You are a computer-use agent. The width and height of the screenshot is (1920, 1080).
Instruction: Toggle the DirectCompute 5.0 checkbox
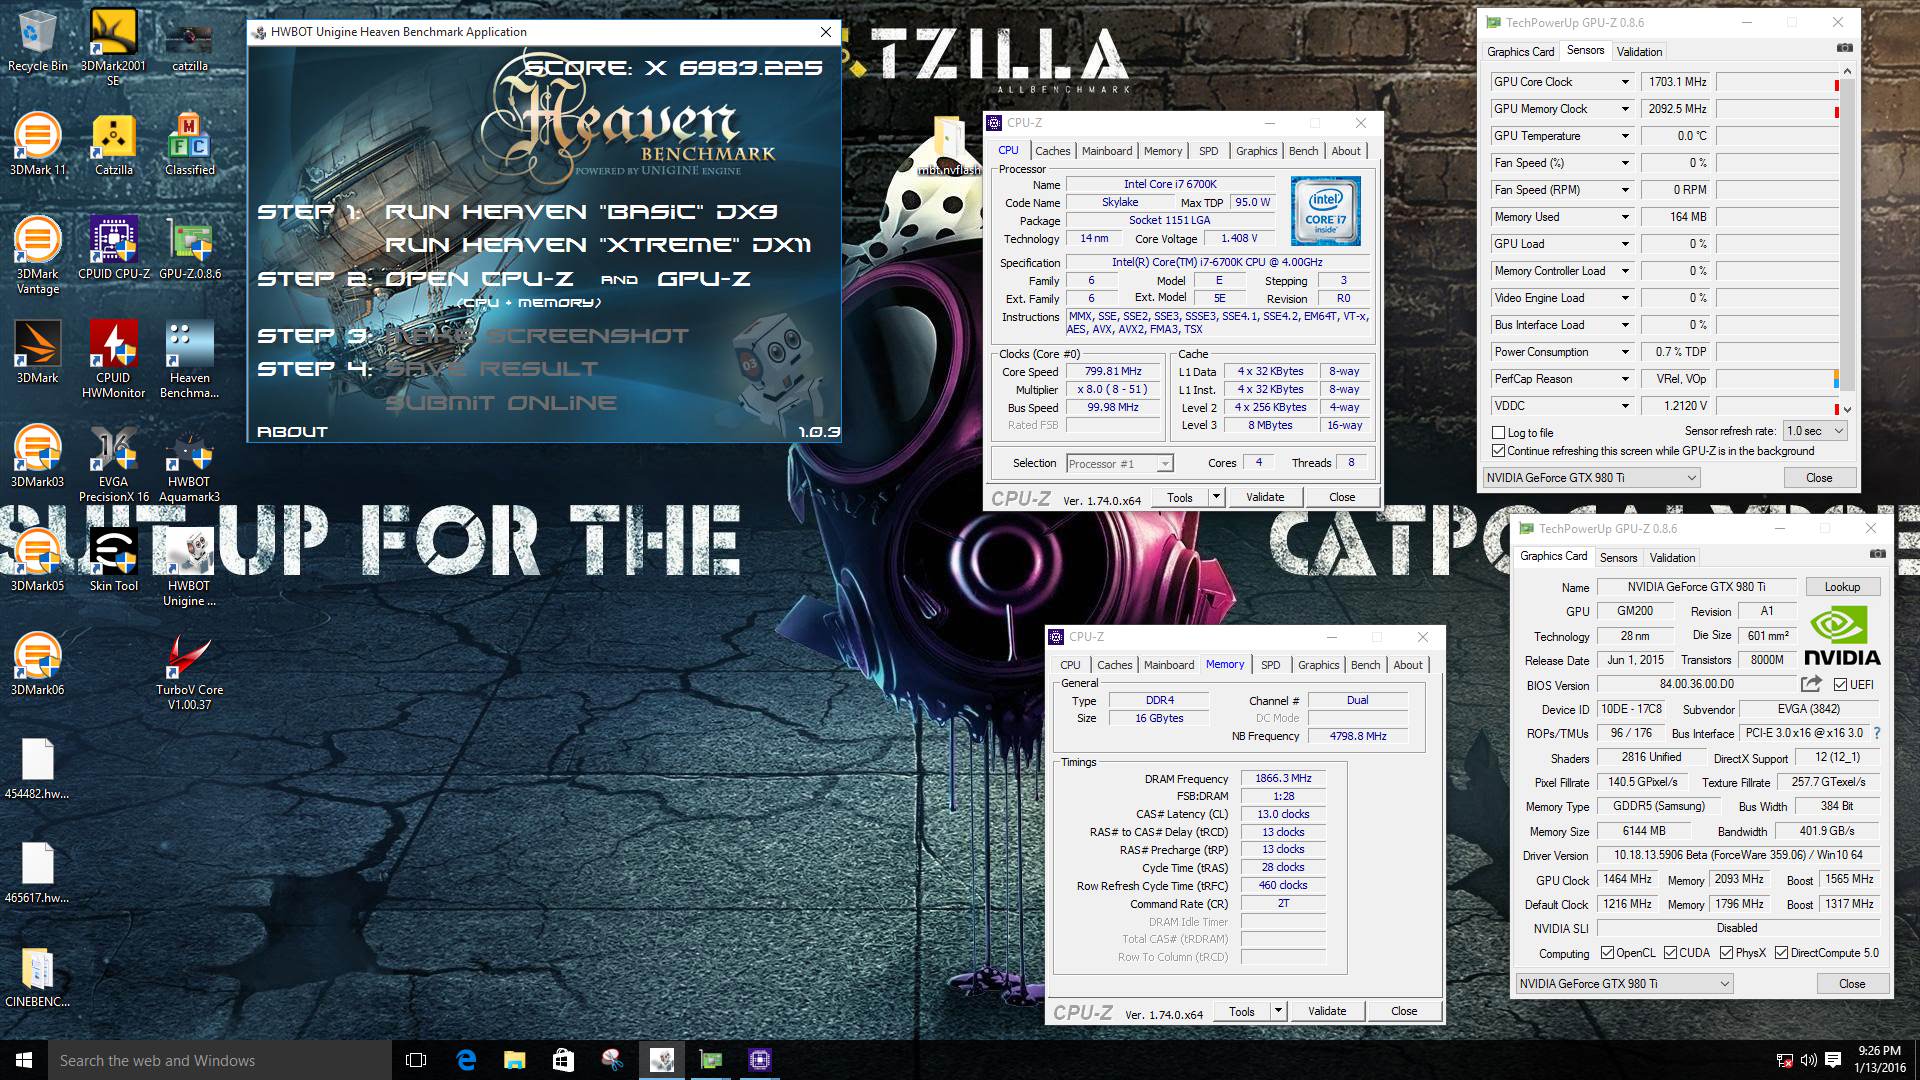(x=1781, y=953)
